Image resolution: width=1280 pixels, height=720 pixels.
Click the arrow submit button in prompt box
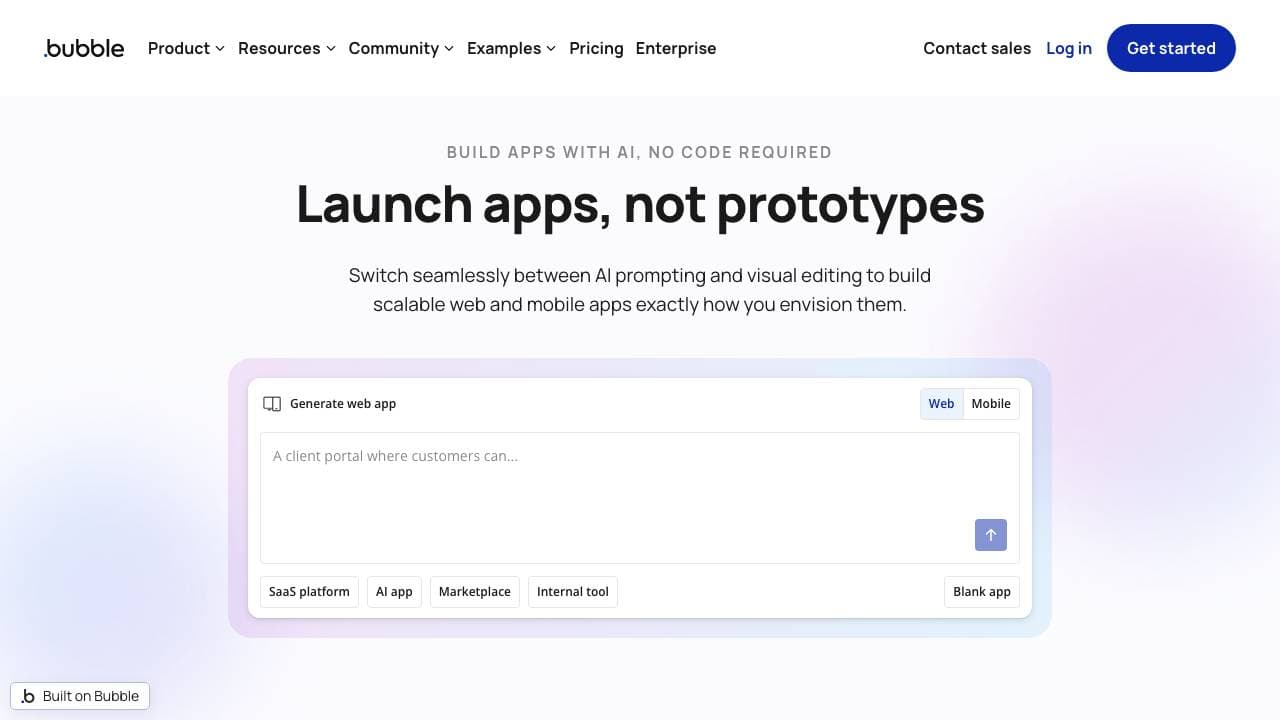point(990,535)
